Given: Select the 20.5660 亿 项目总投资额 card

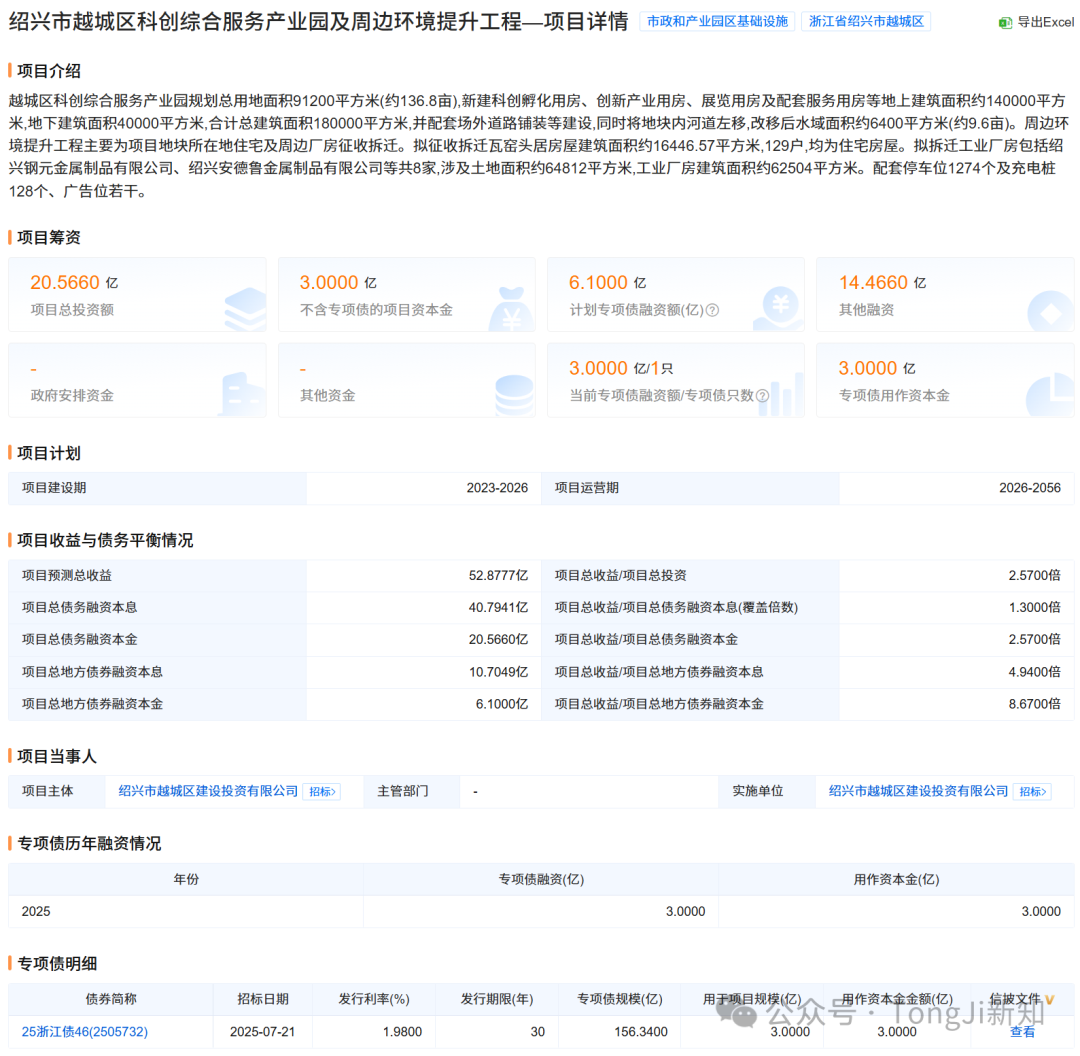Looking at the screenshot, I should click(x=137, y=295).
